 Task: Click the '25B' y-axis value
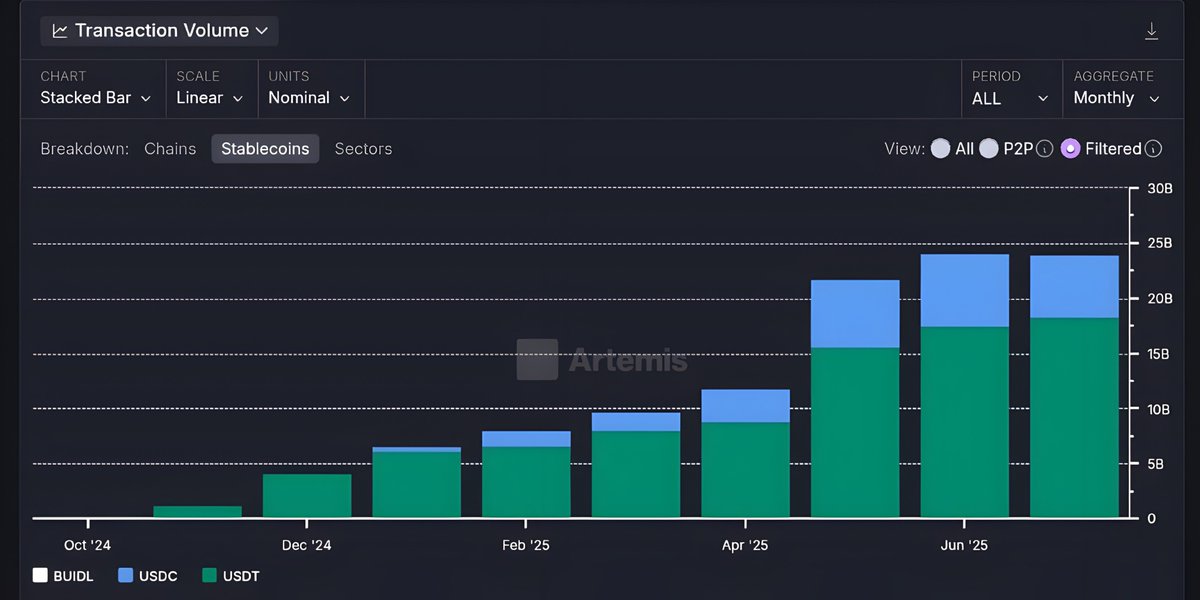click(x=1158, y=244)
